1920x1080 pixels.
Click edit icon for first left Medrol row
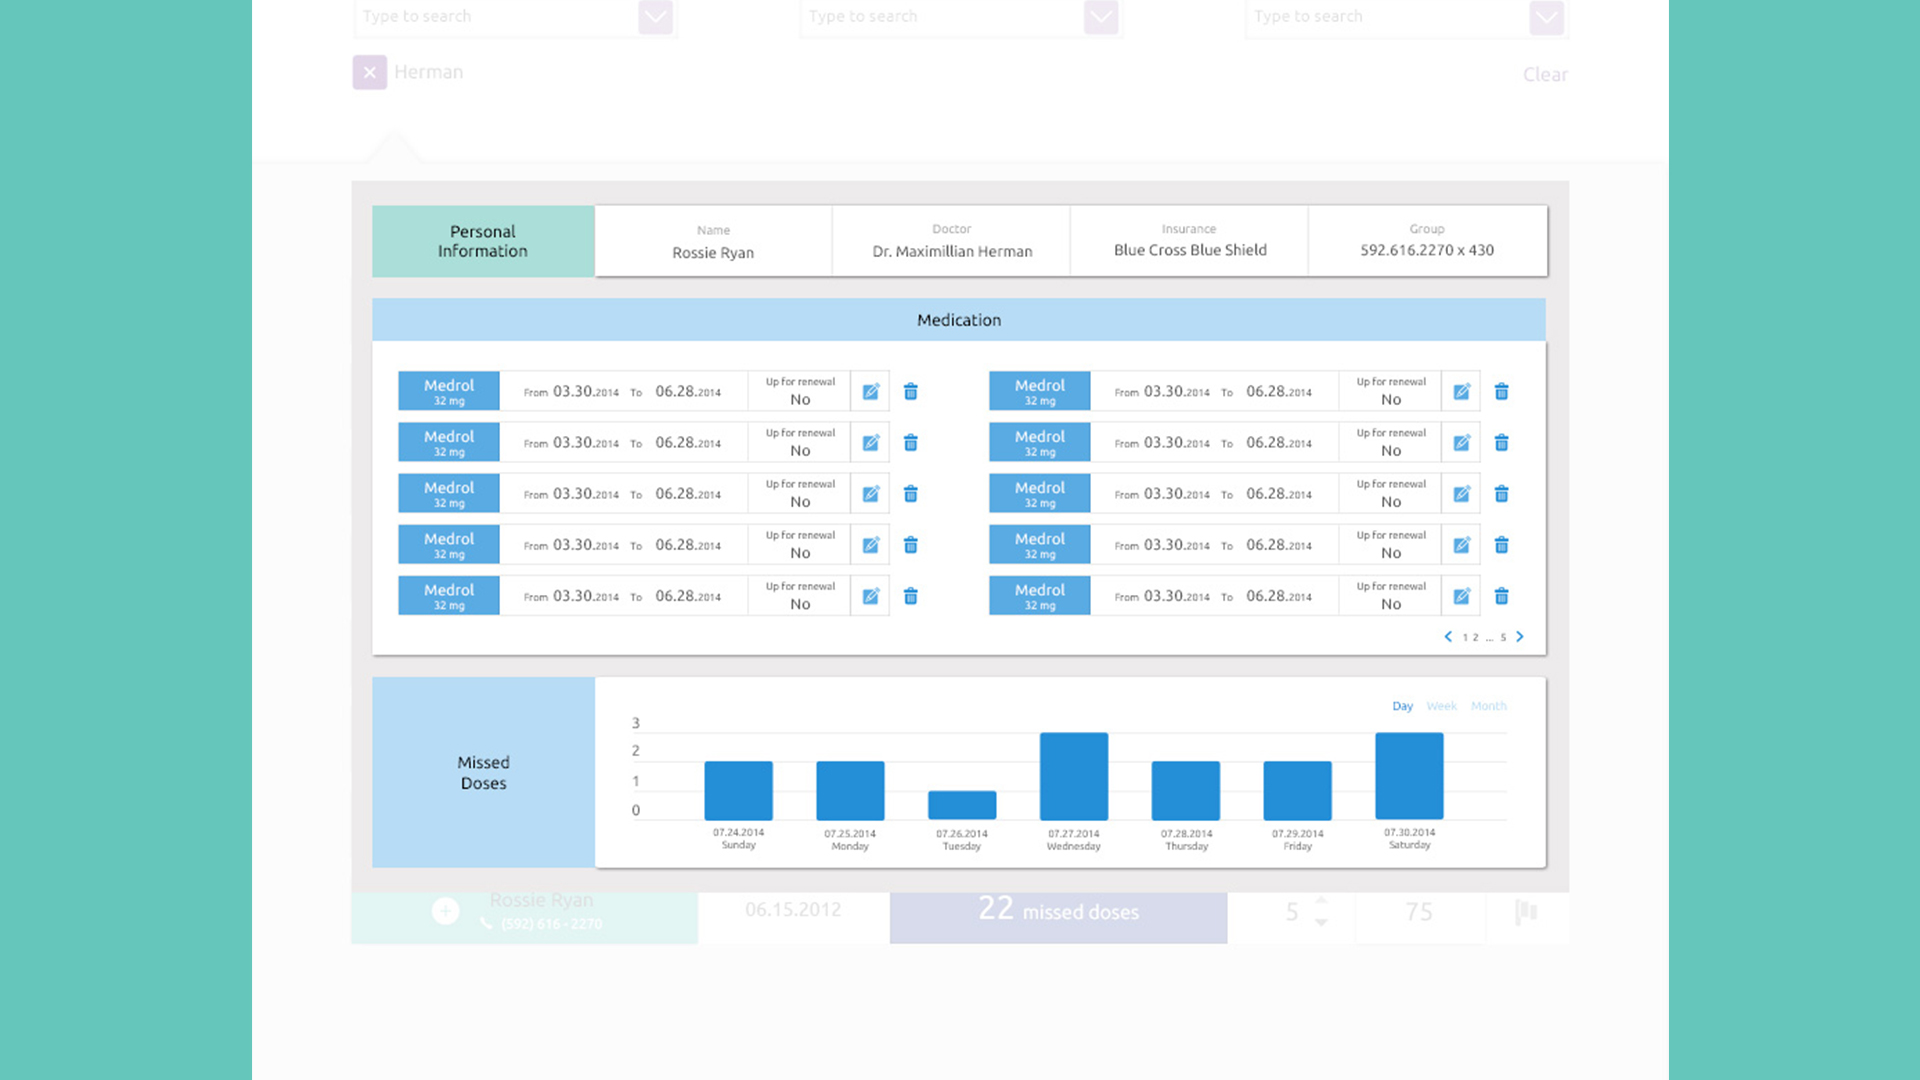coord(870,391)
